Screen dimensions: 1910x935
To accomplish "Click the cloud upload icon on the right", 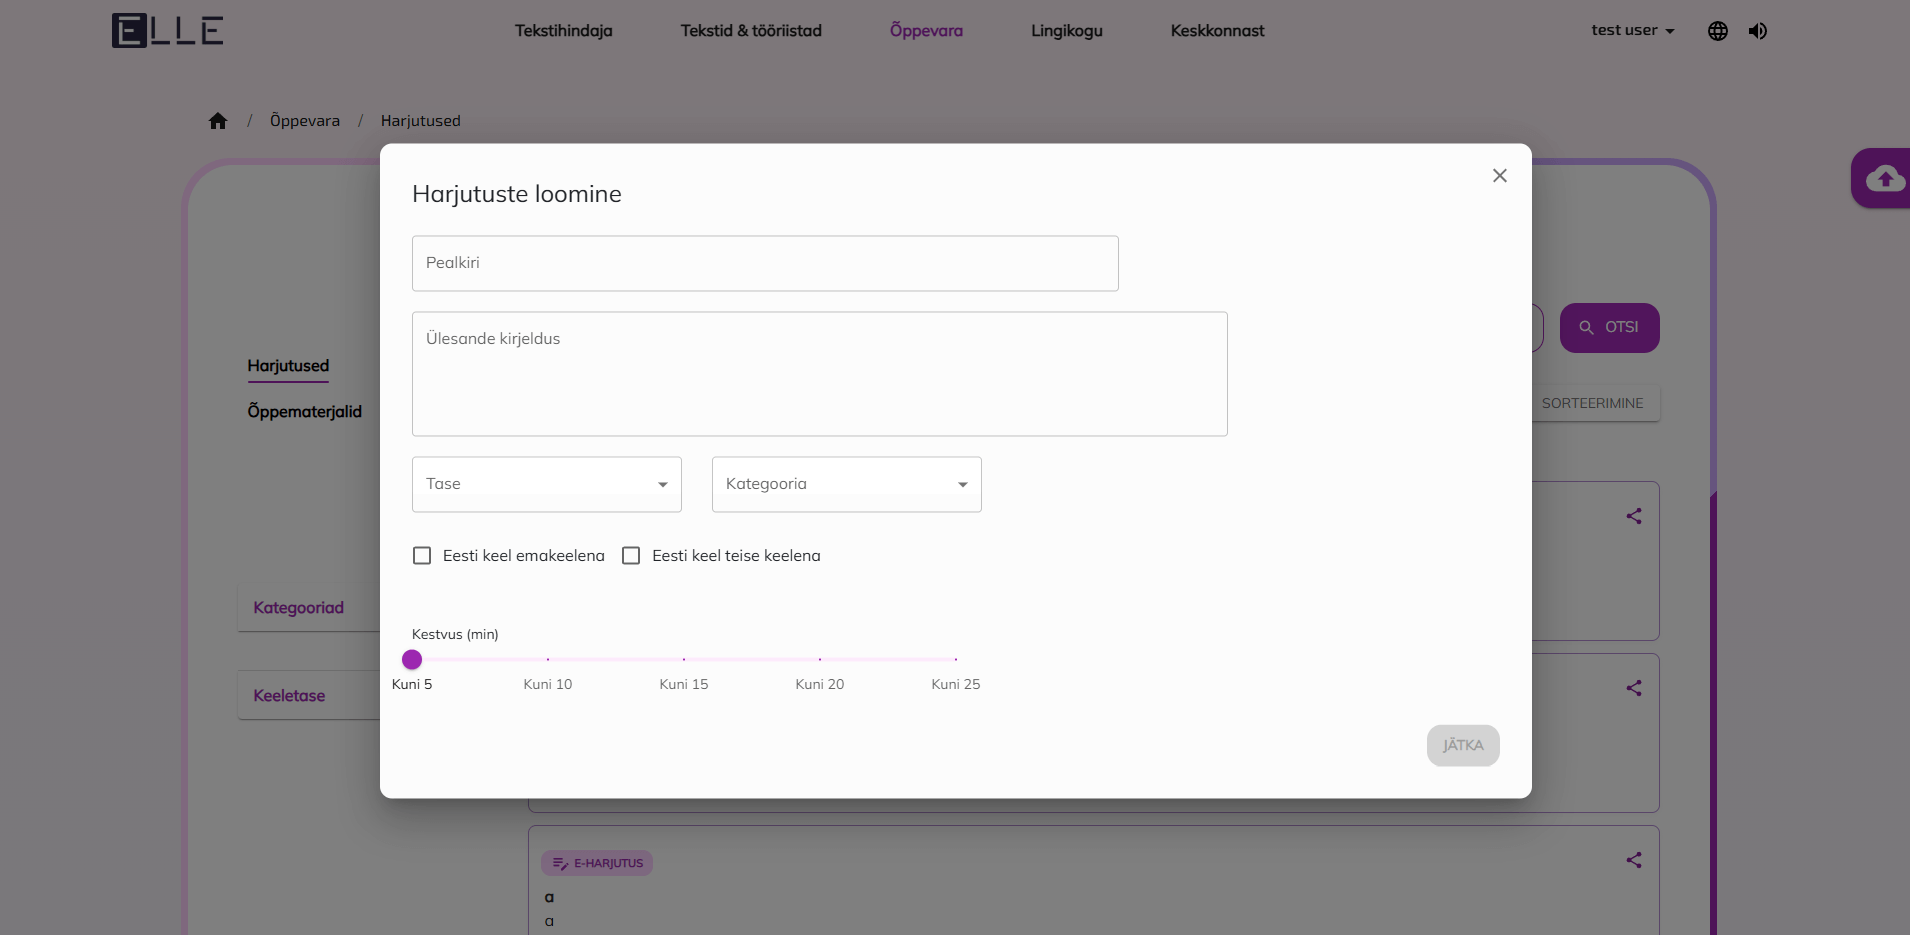I will (1884, 178).
